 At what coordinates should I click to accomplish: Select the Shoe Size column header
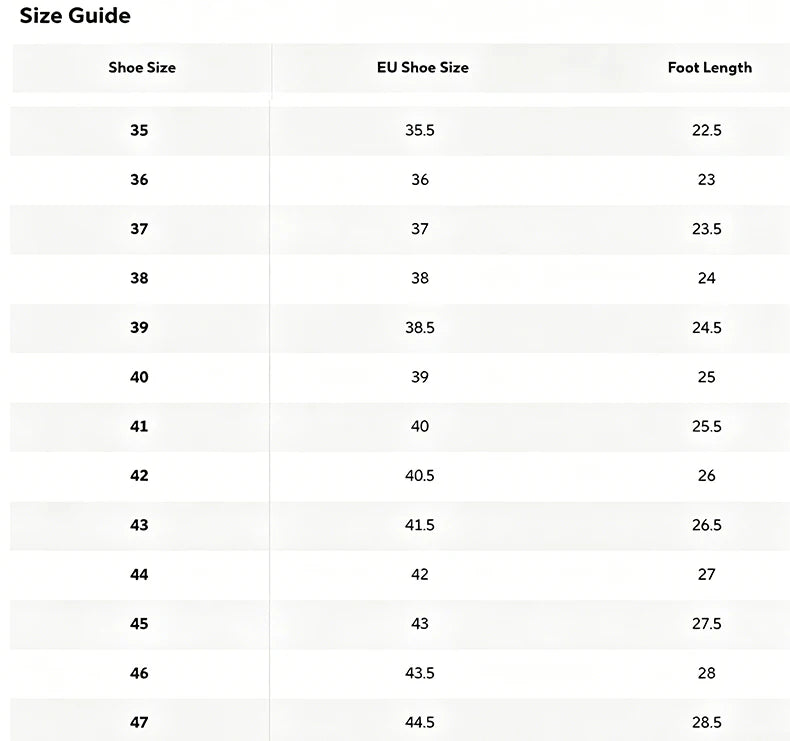(x=142, y=68)
